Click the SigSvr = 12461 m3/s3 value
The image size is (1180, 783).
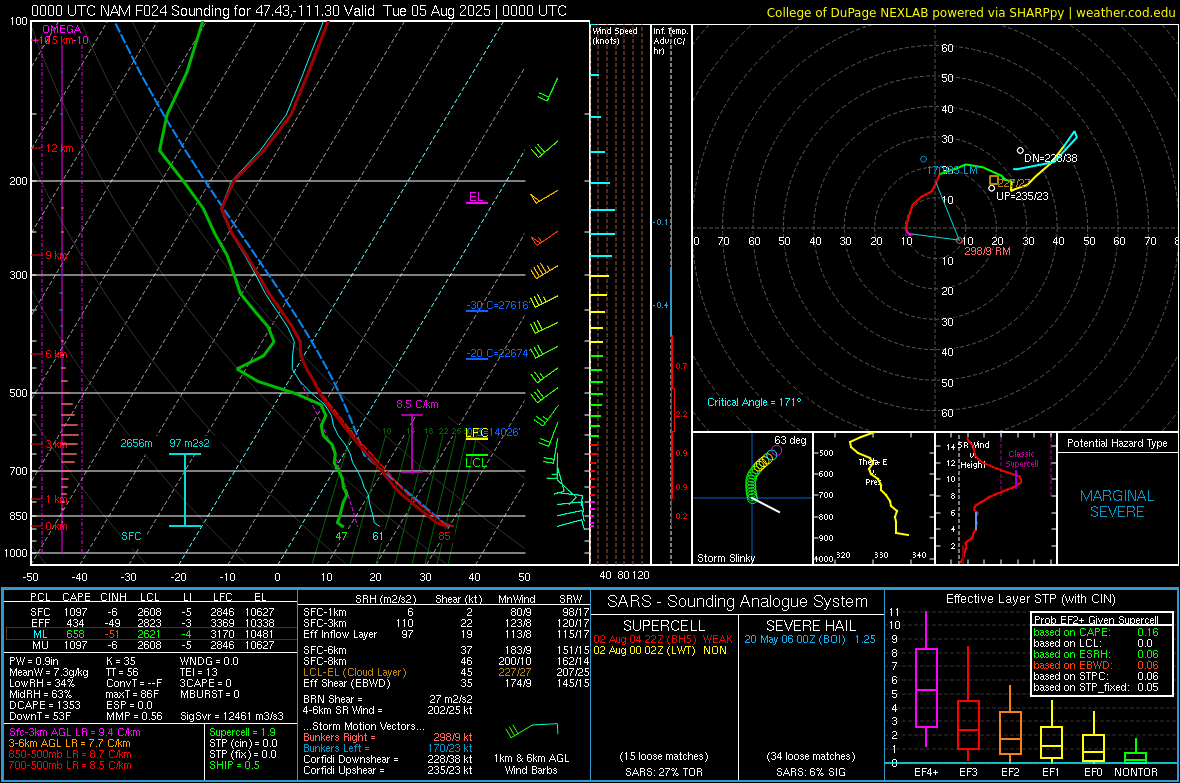(231, 716)
